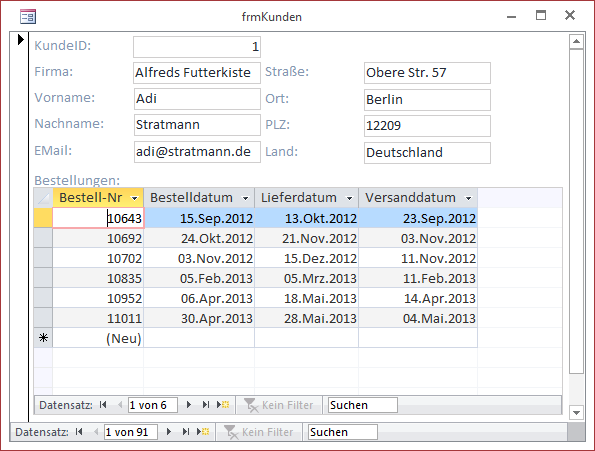Select row of order 10643 via row selector

(x=43, y=218)
